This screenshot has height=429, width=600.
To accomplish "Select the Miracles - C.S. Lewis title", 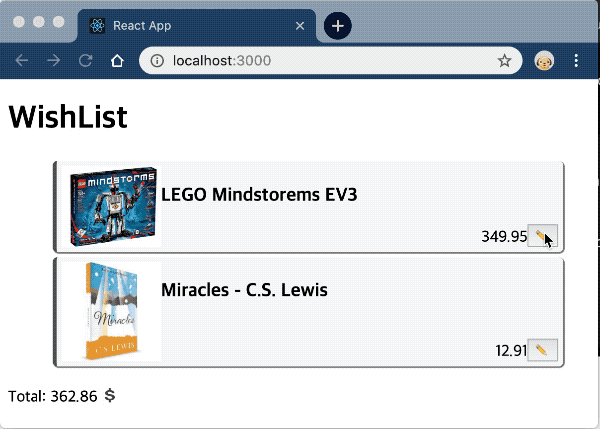I will point(244,291).
